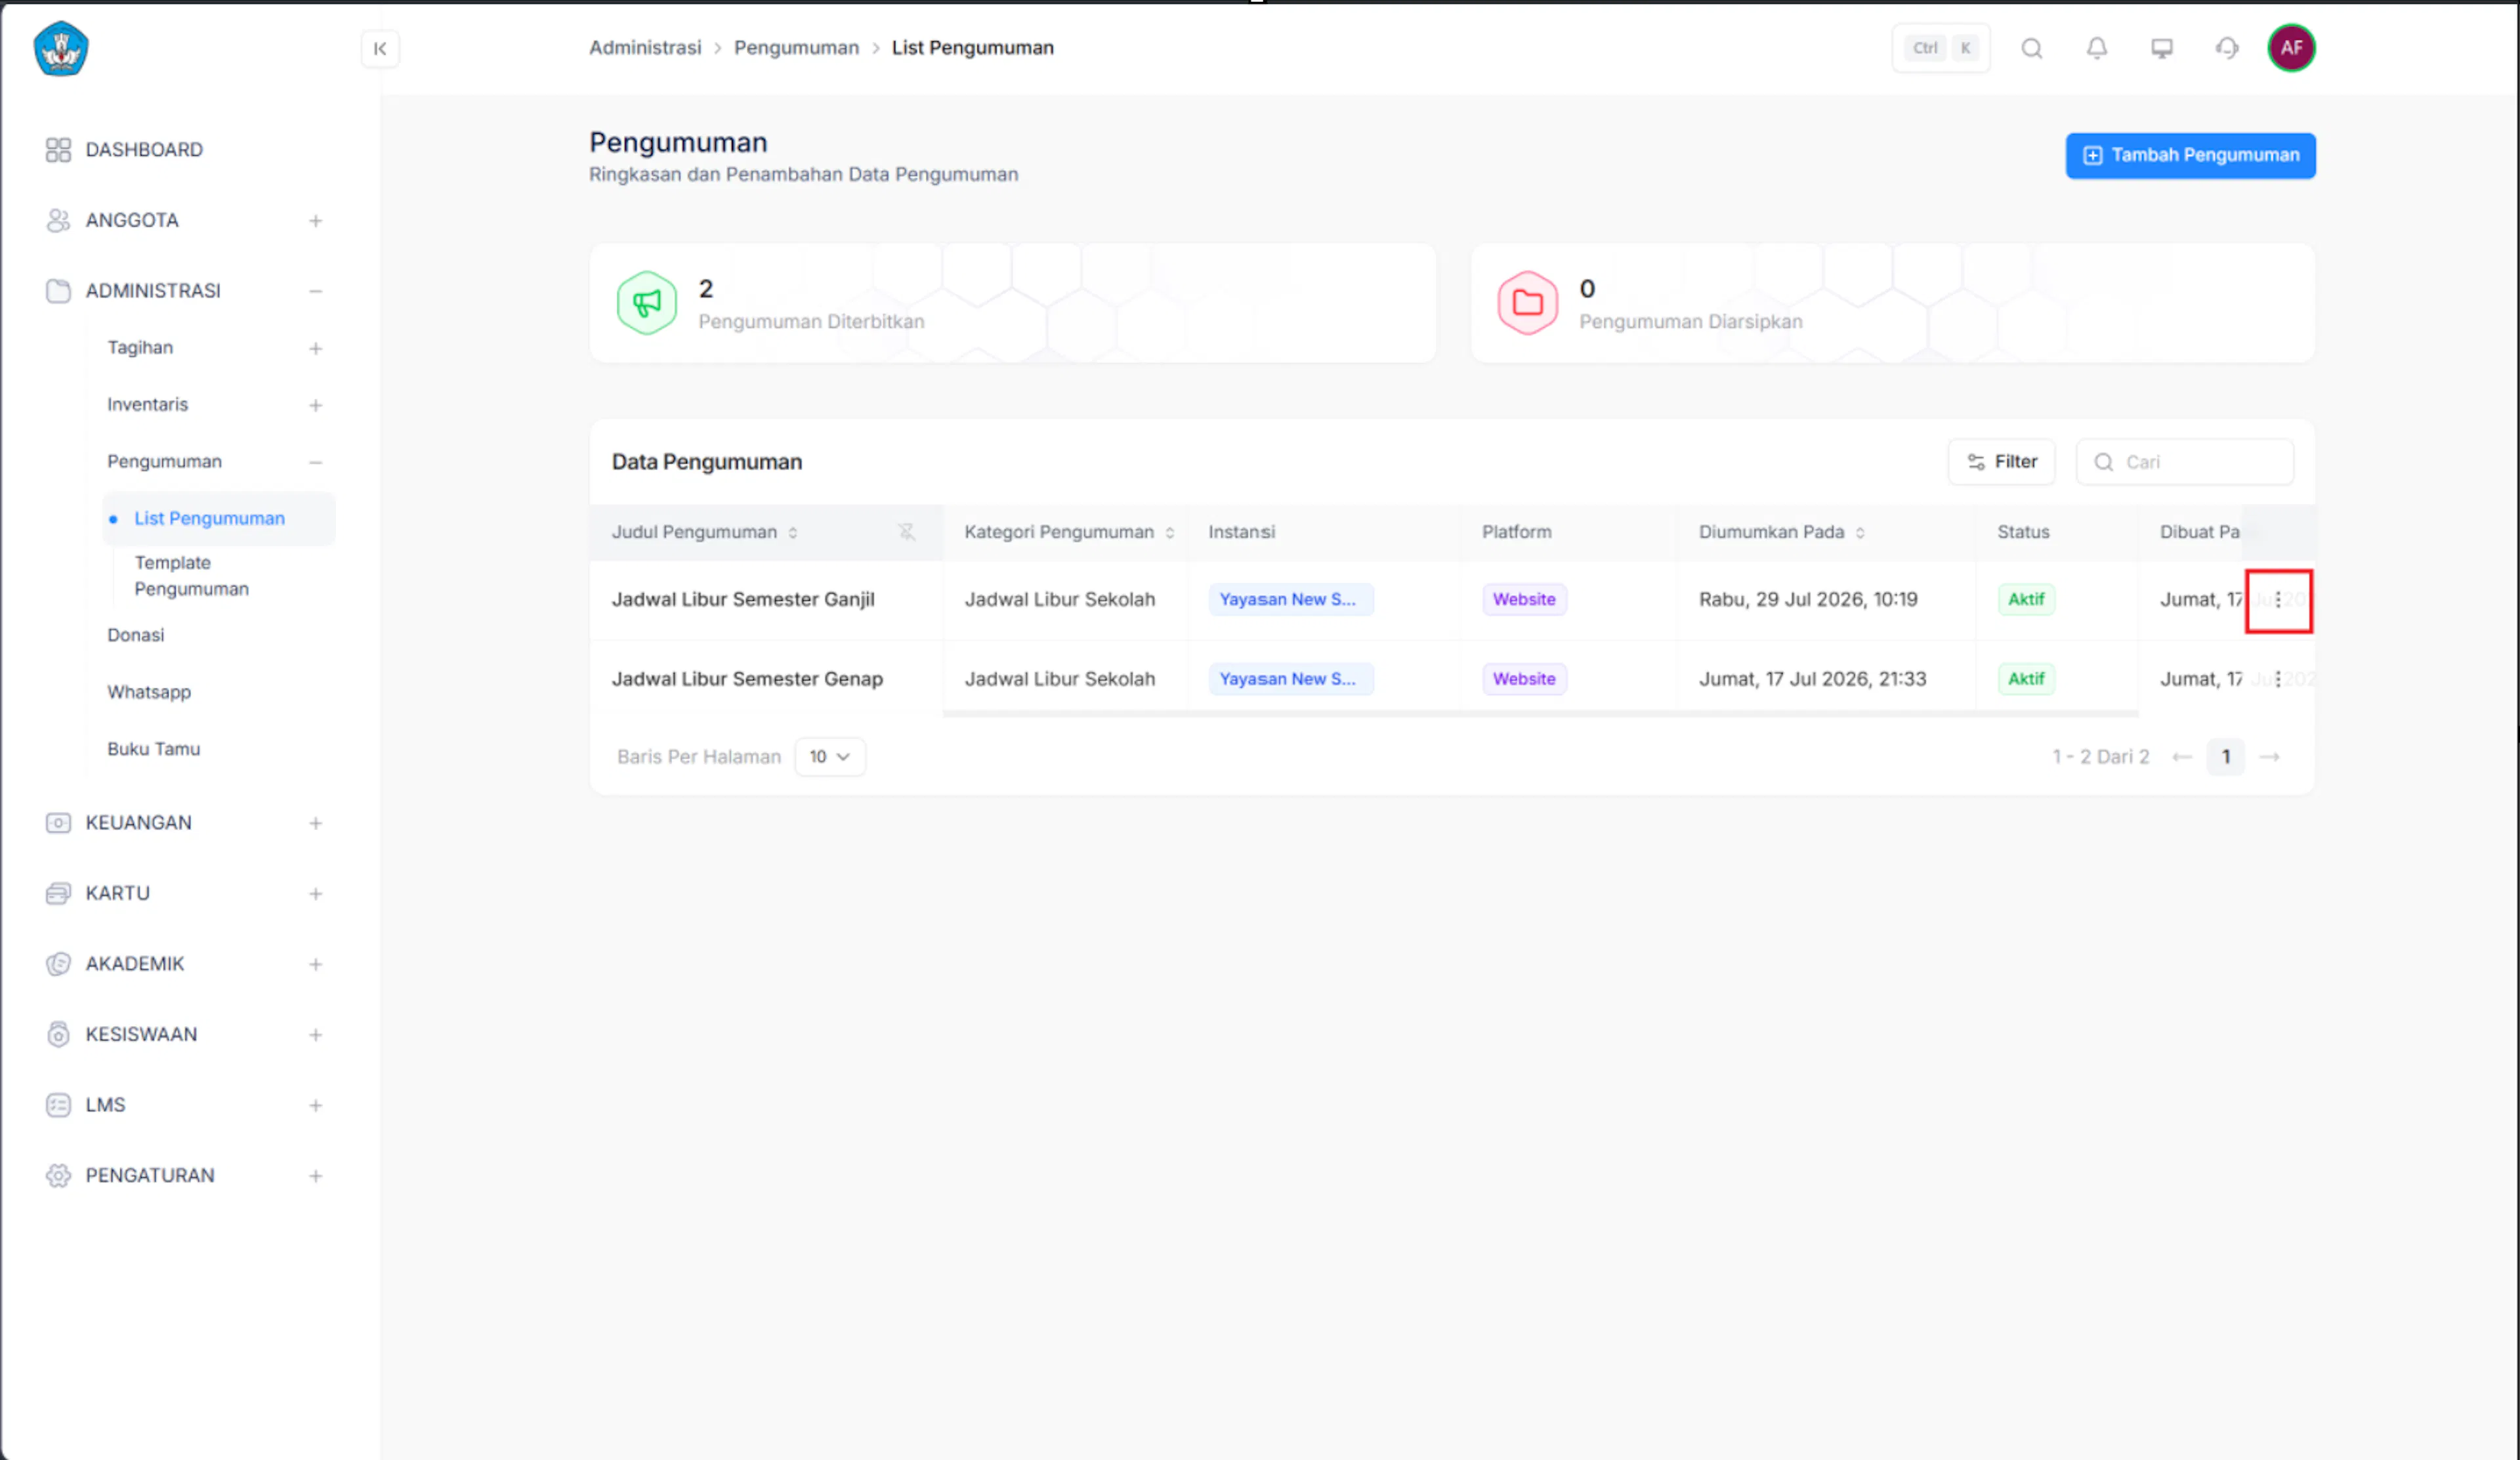Go to next page arrow

click(2269, 757)
